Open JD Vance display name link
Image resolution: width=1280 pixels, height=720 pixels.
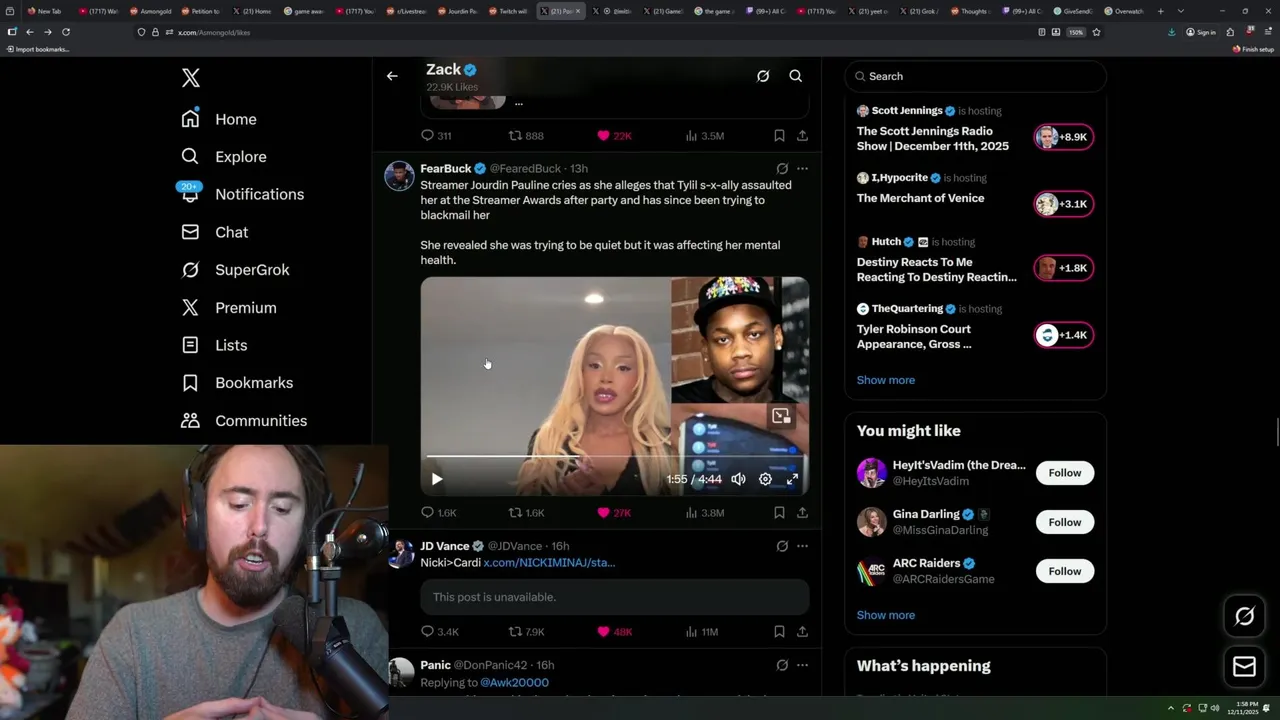point(445,546)
